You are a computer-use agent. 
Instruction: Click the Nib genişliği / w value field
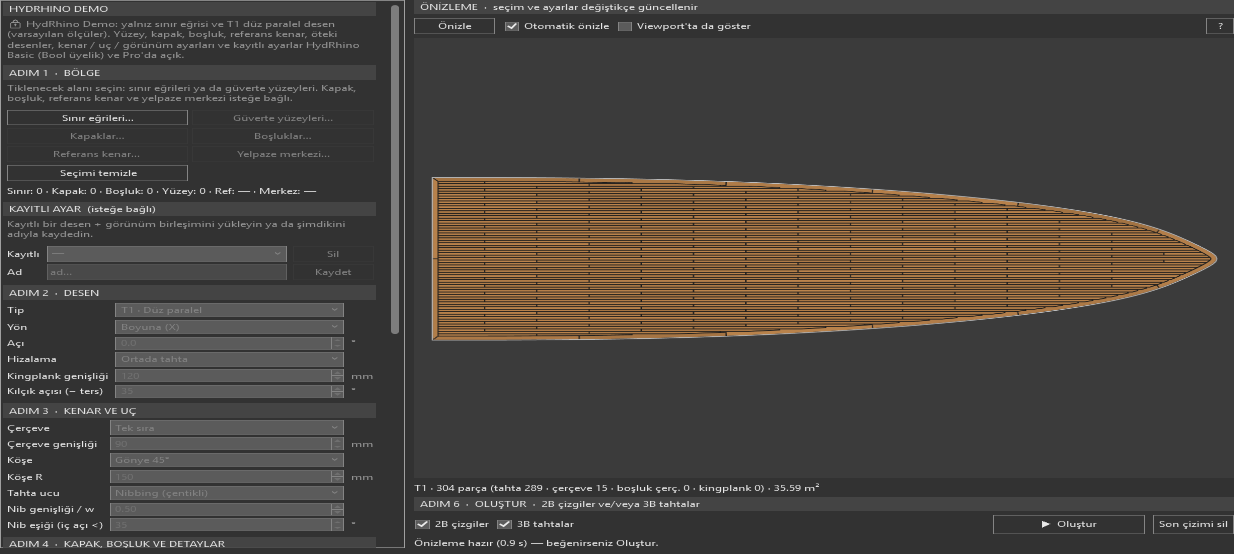tap(222, 509)
